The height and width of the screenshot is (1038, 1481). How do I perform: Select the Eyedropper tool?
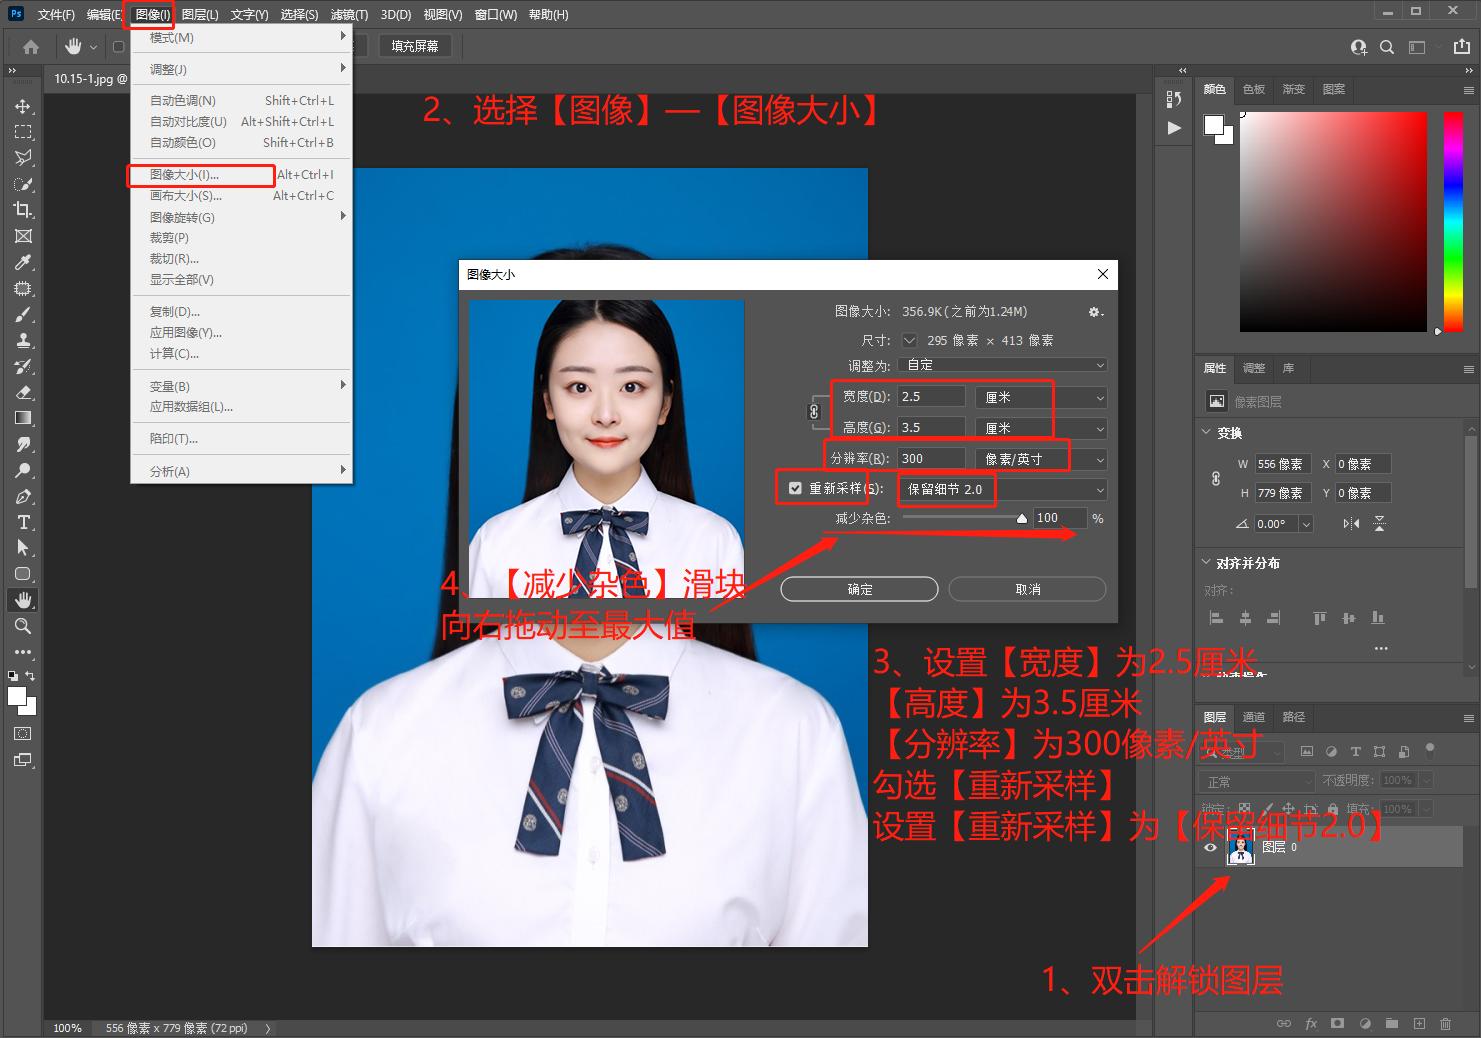23,262
